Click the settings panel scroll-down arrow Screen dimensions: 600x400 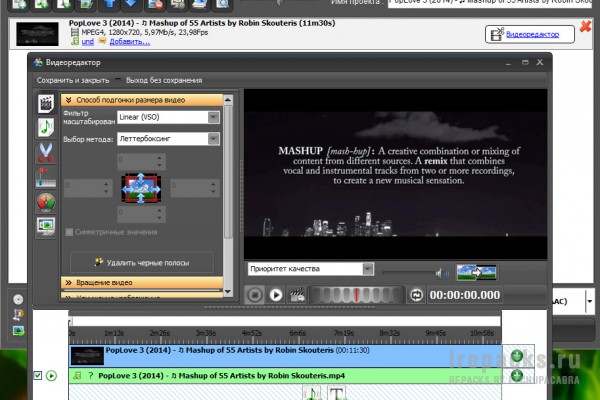coord(228,292)
